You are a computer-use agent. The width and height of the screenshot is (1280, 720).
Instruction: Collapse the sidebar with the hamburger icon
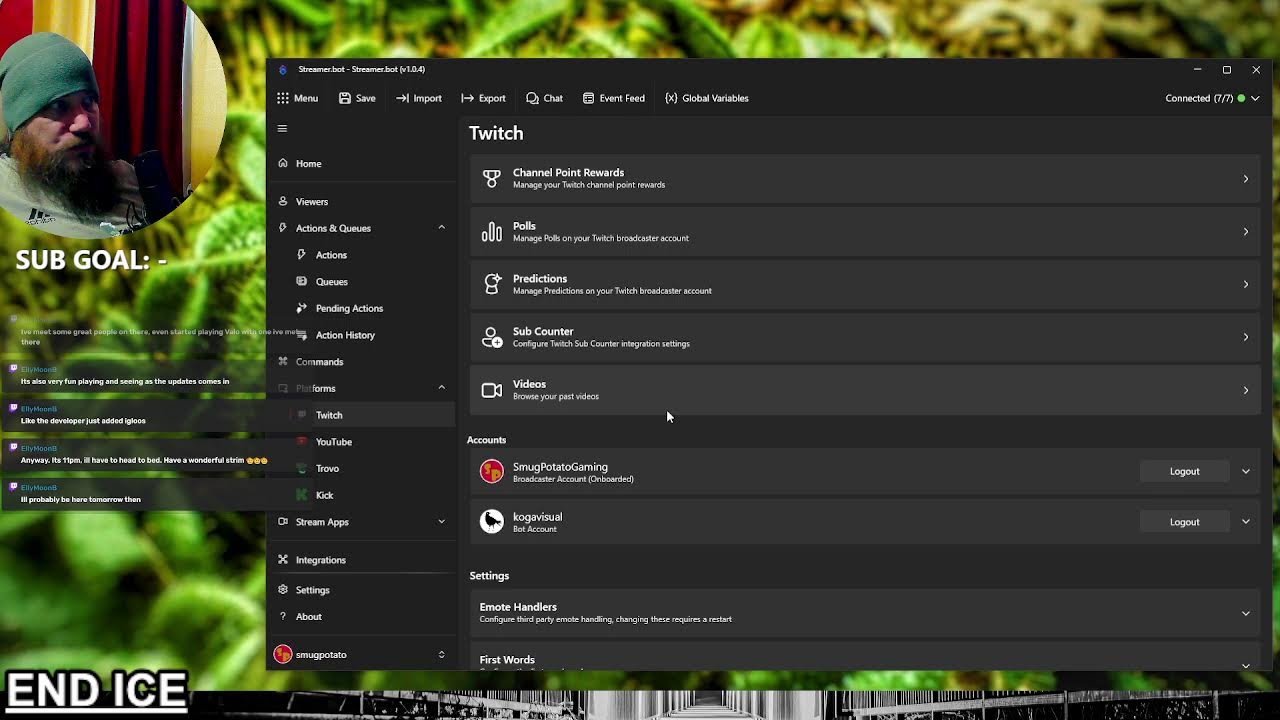pos(282,128)
